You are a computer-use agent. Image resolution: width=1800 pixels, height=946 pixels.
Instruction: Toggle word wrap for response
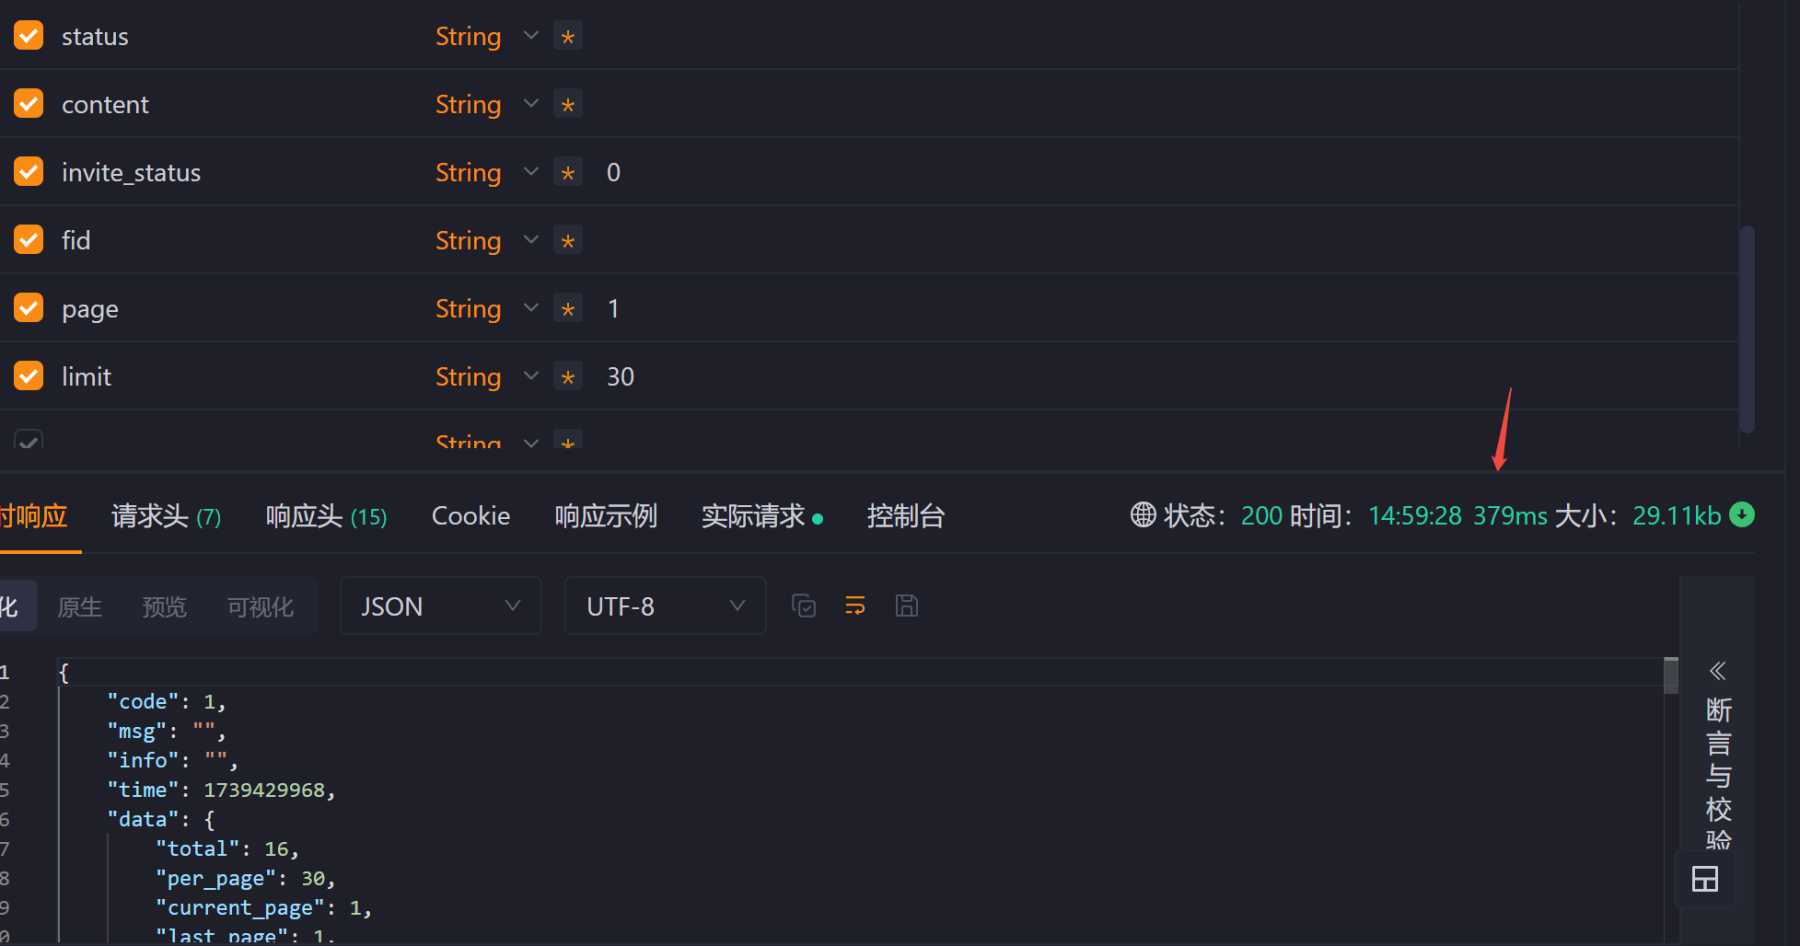coord(855,606)
